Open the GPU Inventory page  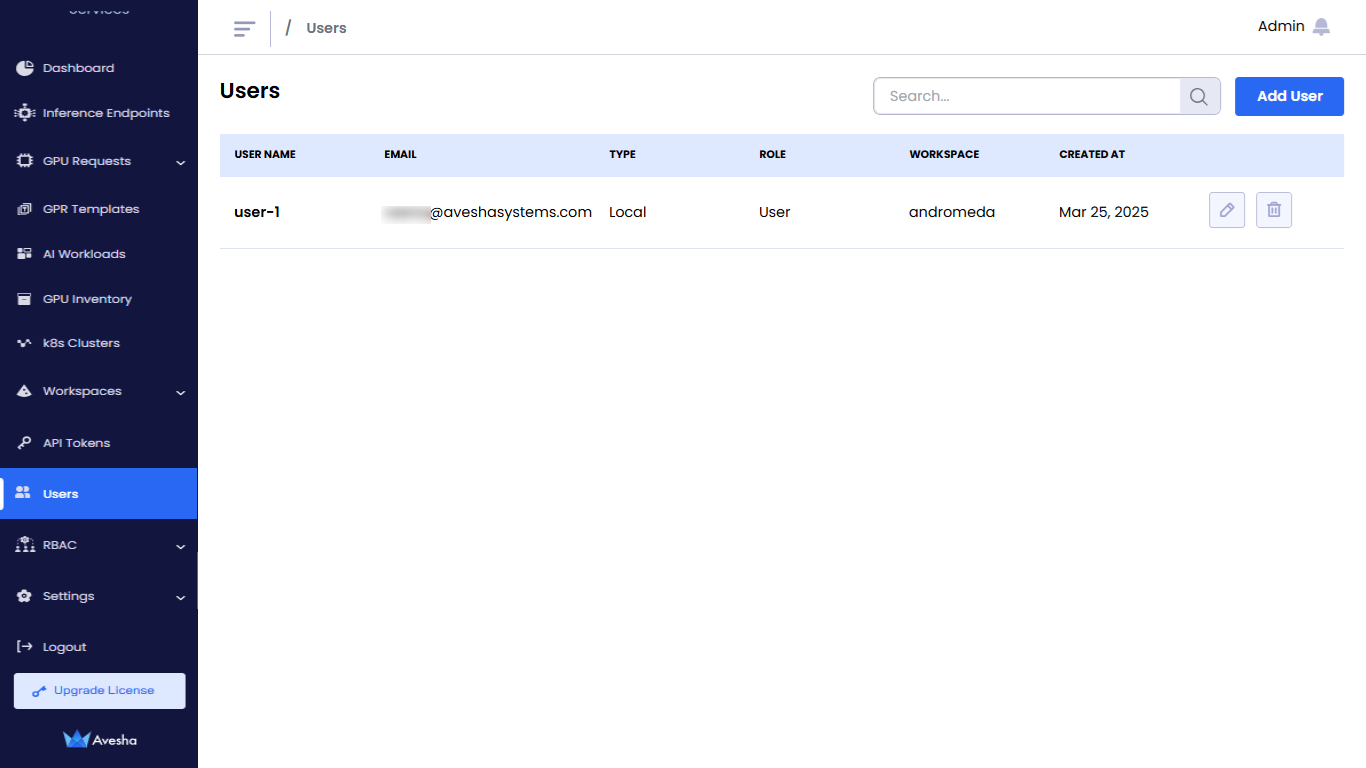tap(87, 299)
